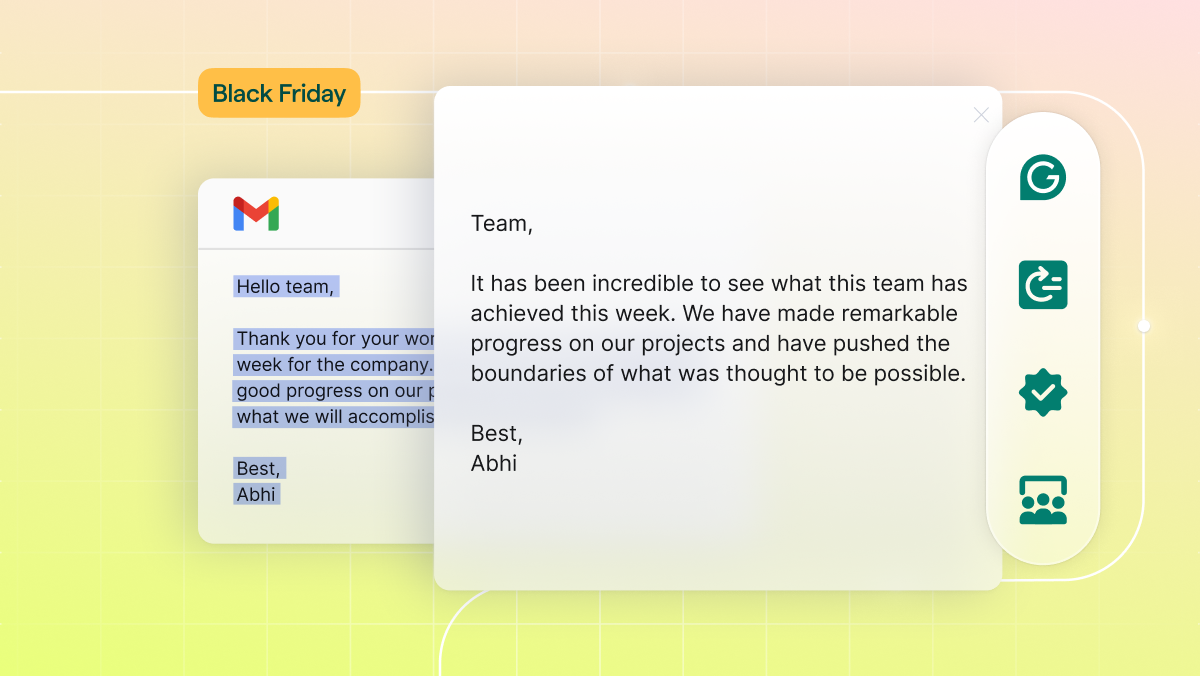The width and height of the screenshot is (1200, 676).
Task: Click the "week for the company." line
Action: 334,364
